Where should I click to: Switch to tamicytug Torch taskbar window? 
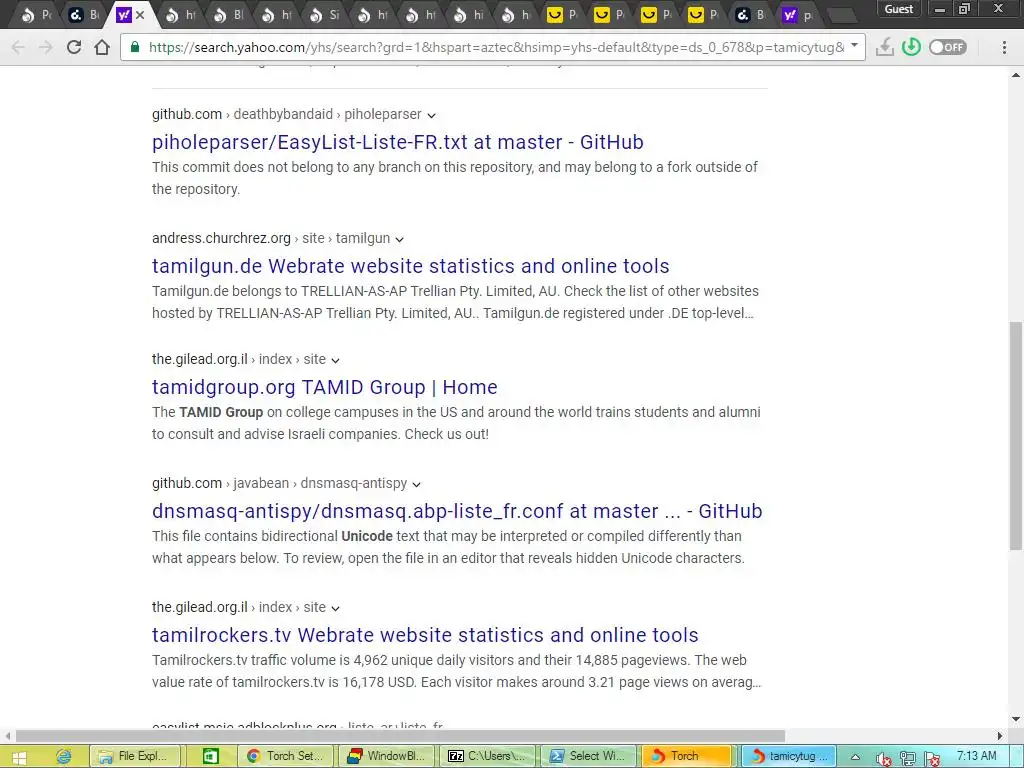789,756
